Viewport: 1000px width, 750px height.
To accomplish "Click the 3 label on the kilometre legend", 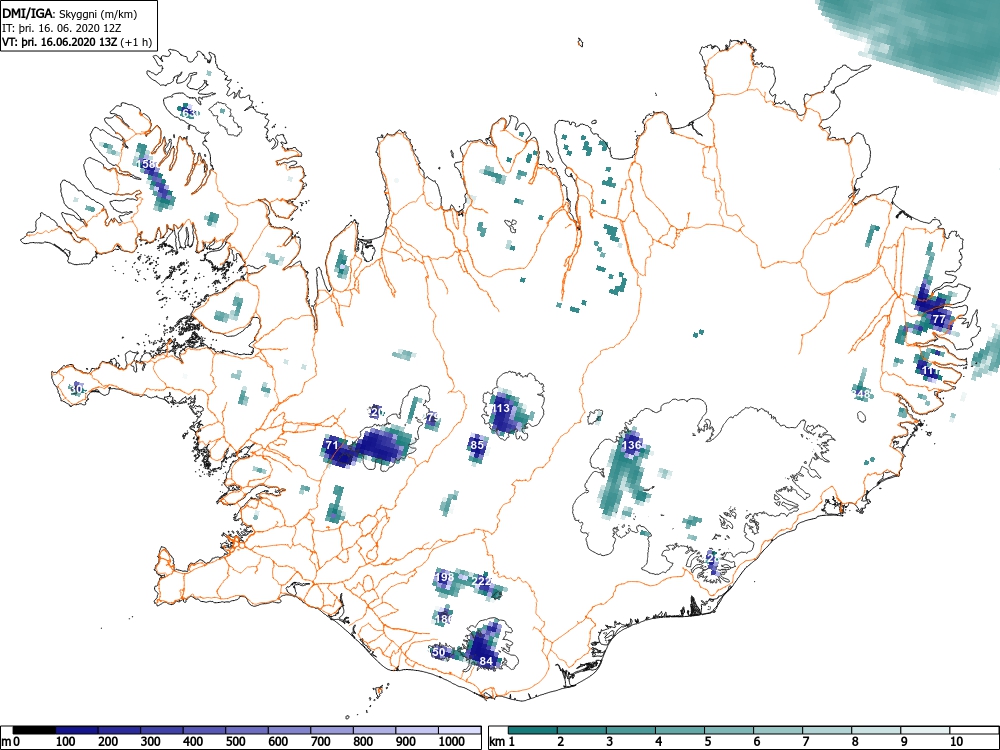I will pyautogui.click(x=610, y=742).
